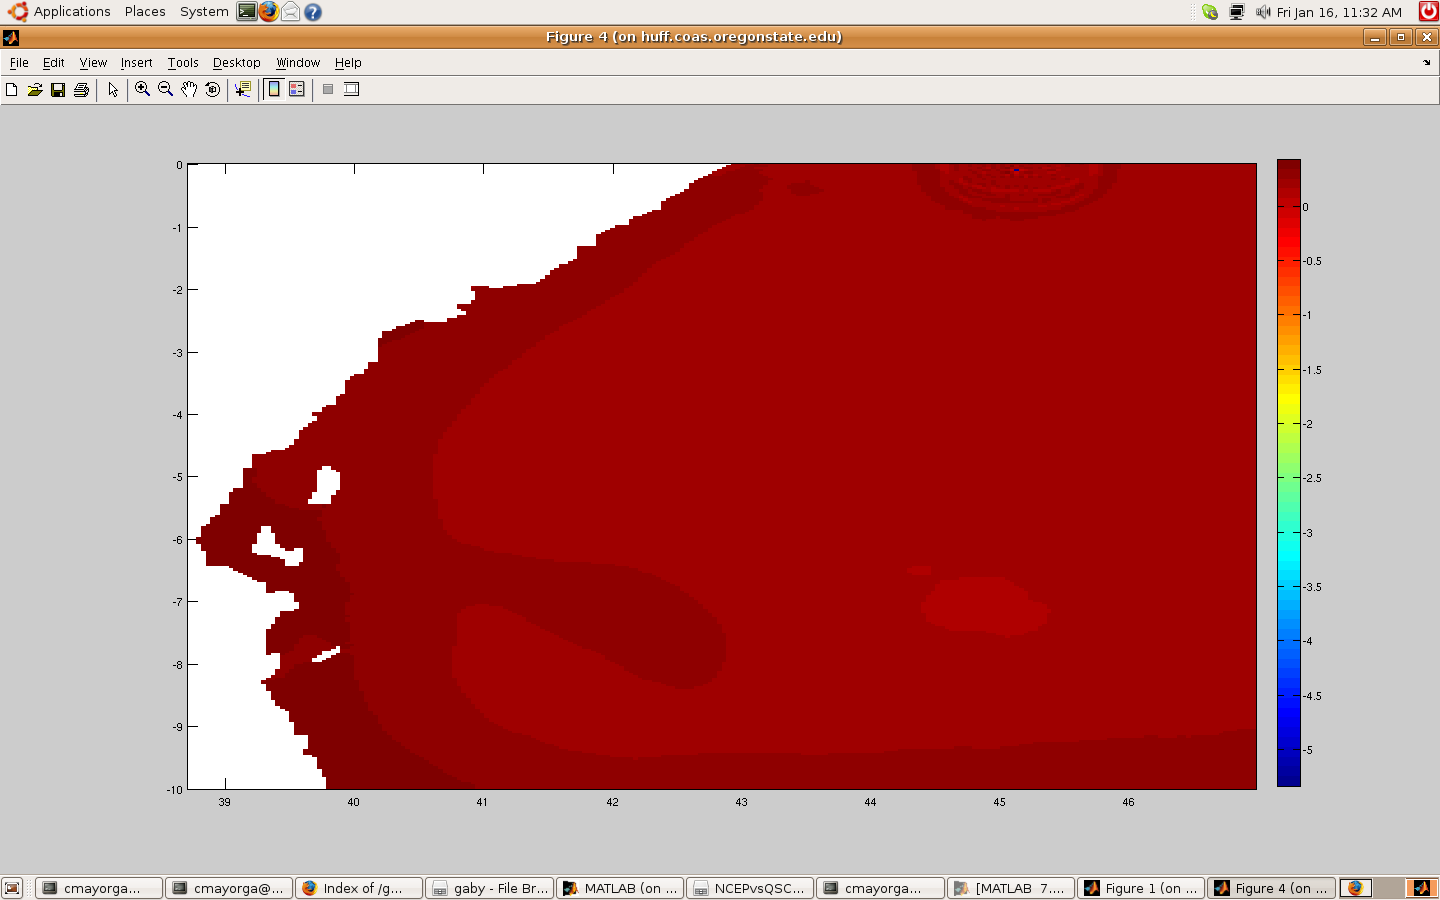This screenshot has height=900, width=1440.
Task: Expand the Ubuntu Applications menu
Action: (x=71, y=12)
